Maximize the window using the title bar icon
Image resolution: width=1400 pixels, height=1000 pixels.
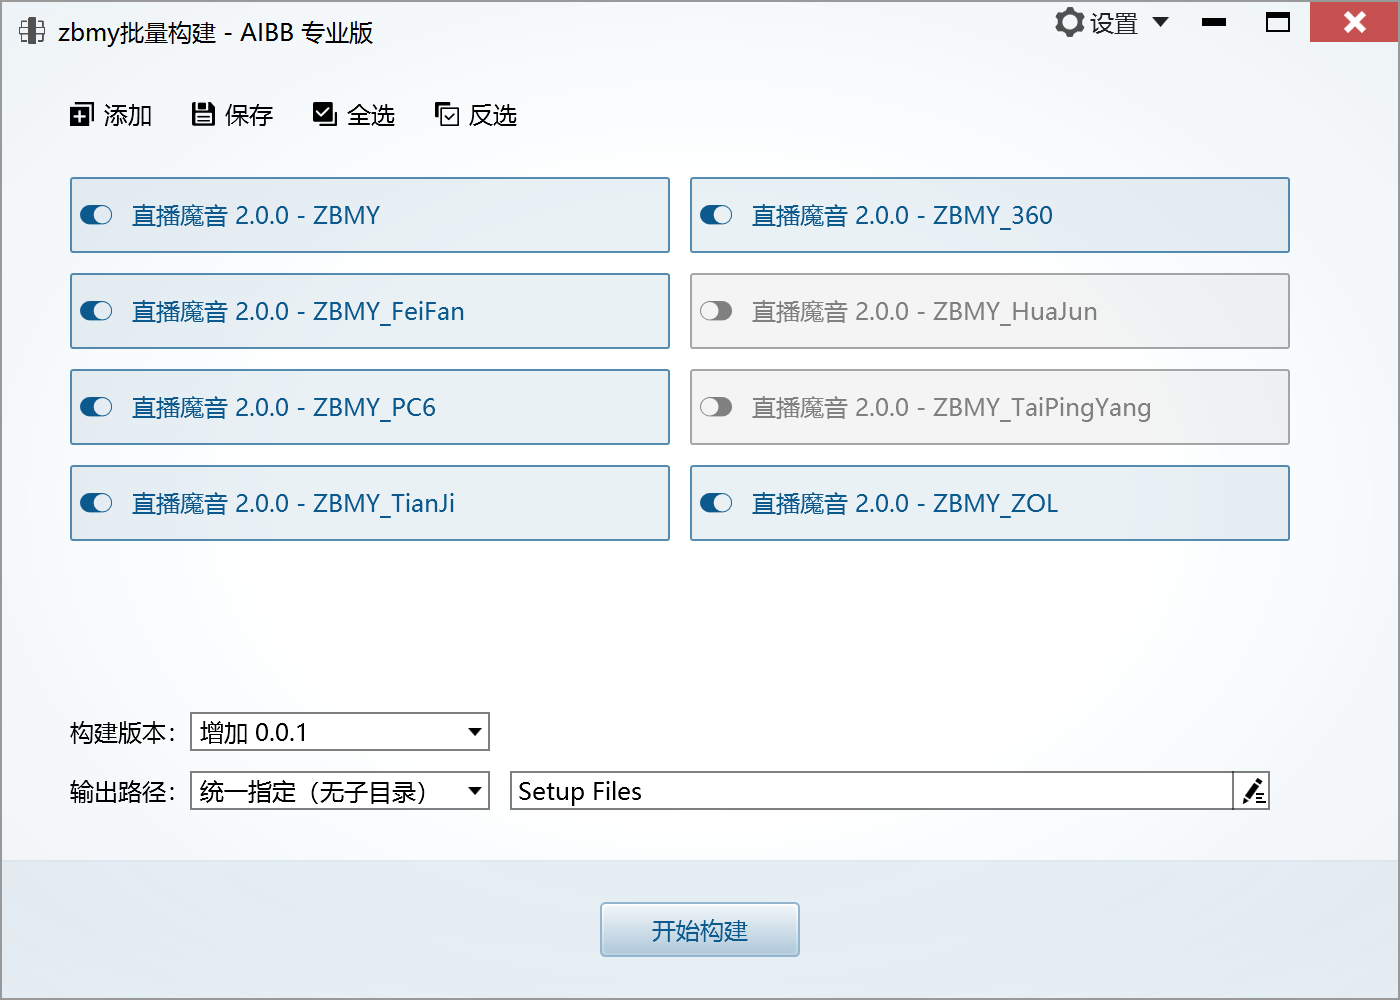coord(1278,23)
